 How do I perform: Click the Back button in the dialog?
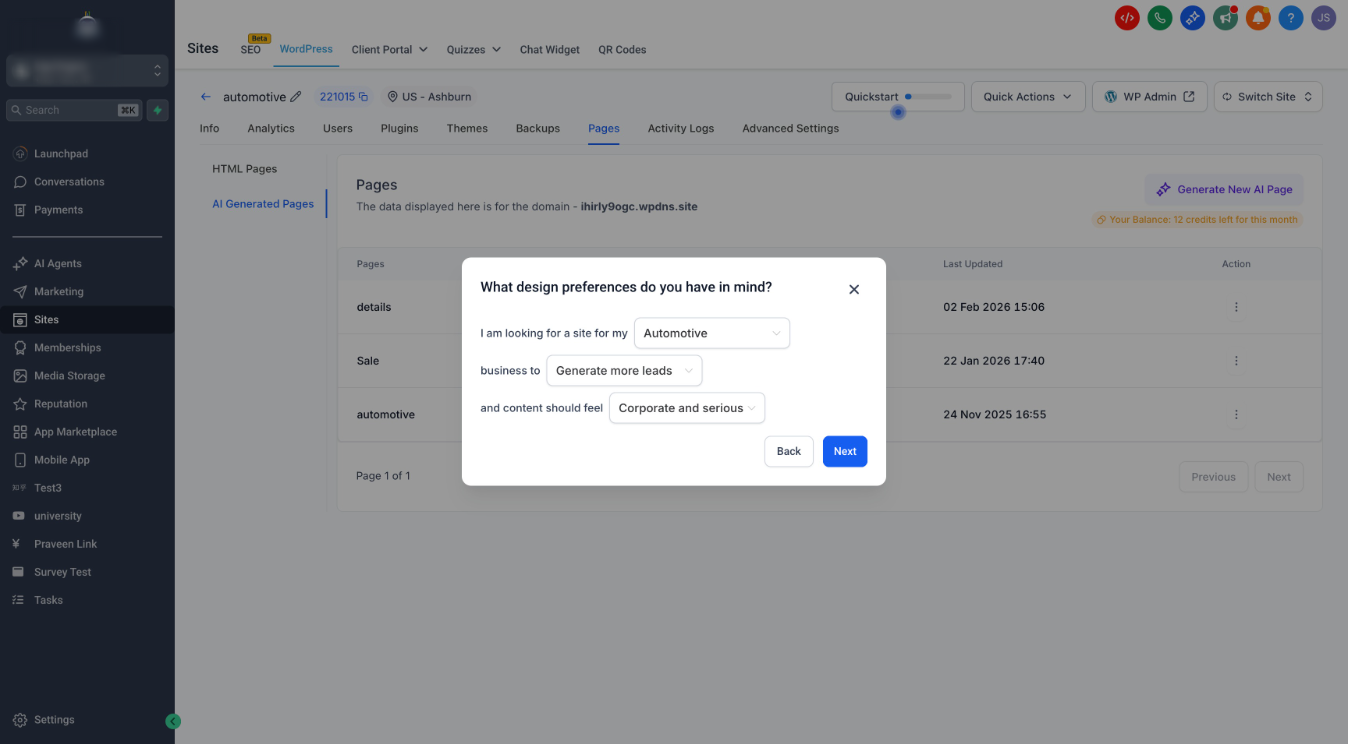[789, 451]
